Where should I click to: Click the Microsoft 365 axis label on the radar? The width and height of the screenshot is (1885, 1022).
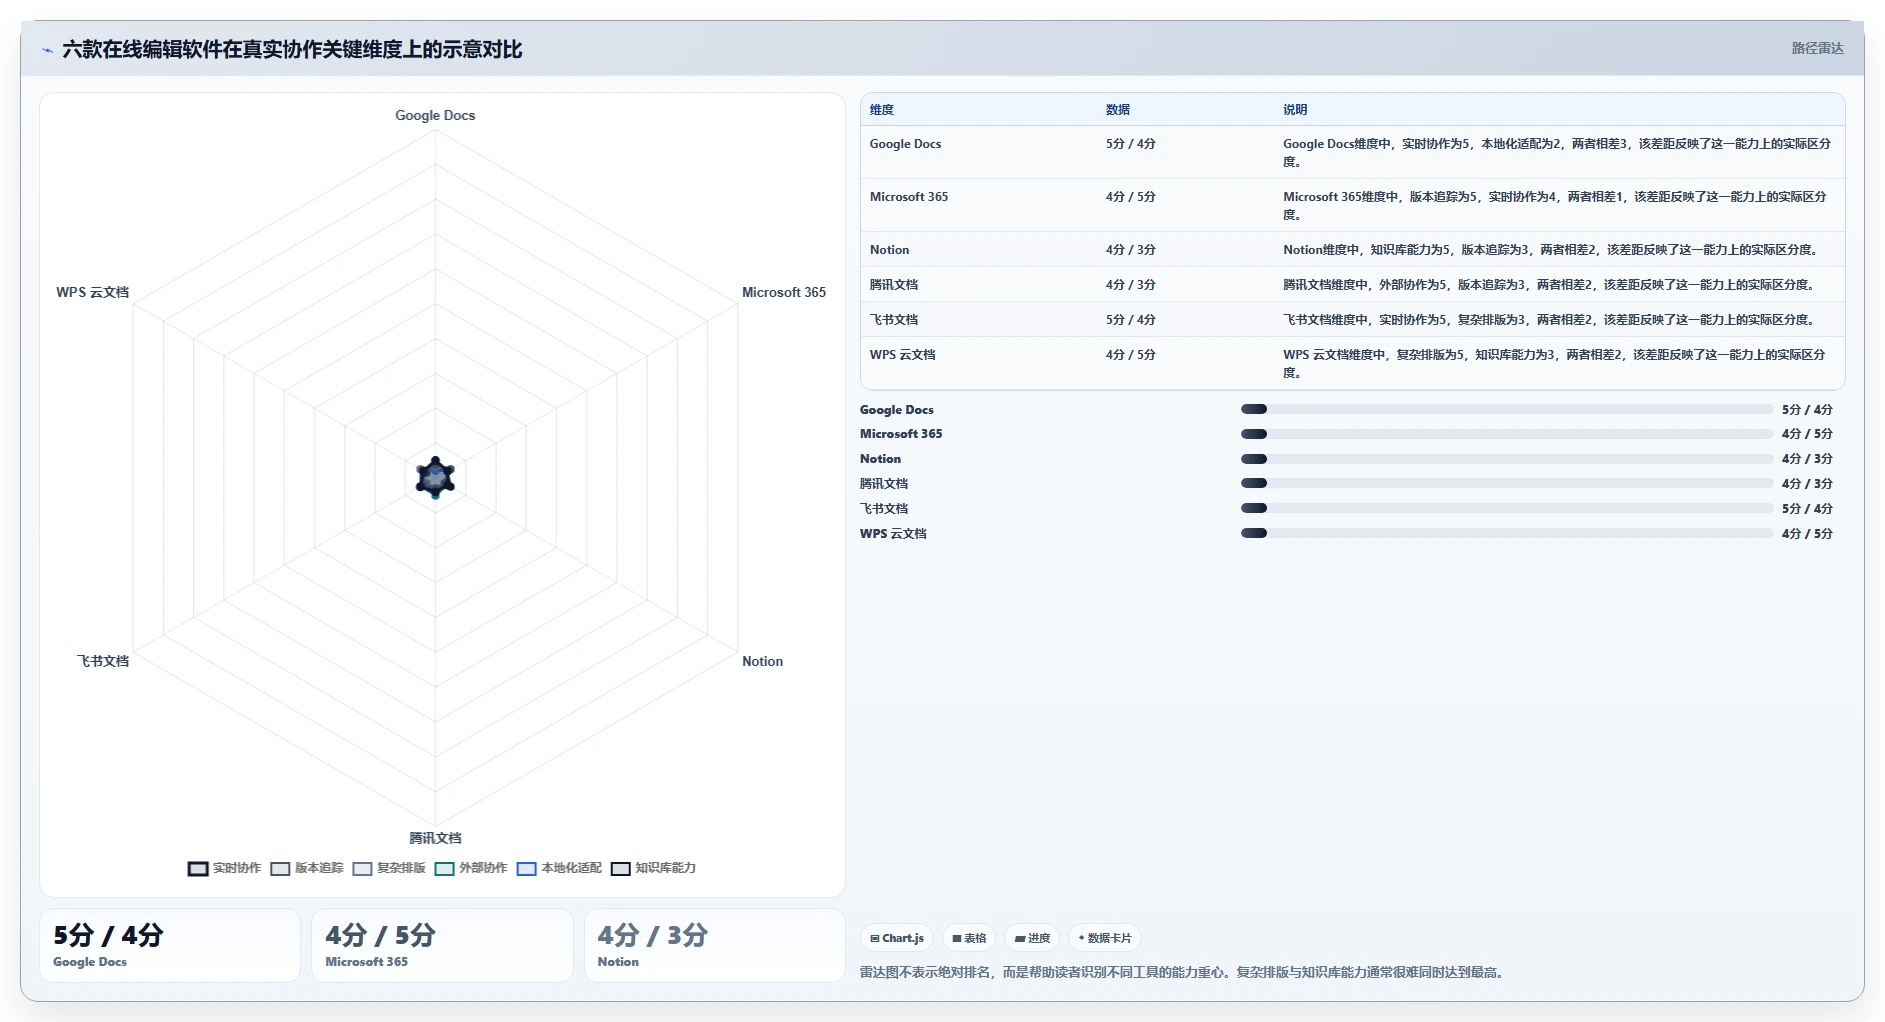coord(784,292)
